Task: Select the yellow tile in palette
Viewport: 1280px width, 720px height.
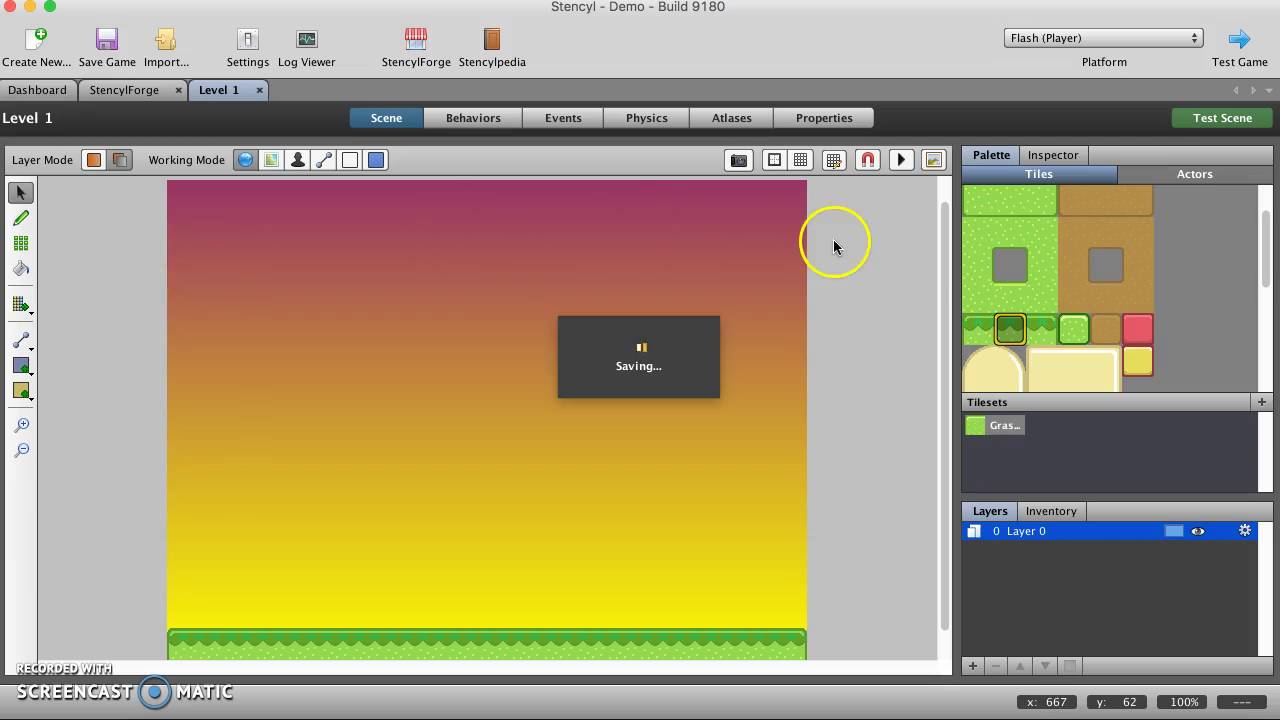Action: [1137, 361]
